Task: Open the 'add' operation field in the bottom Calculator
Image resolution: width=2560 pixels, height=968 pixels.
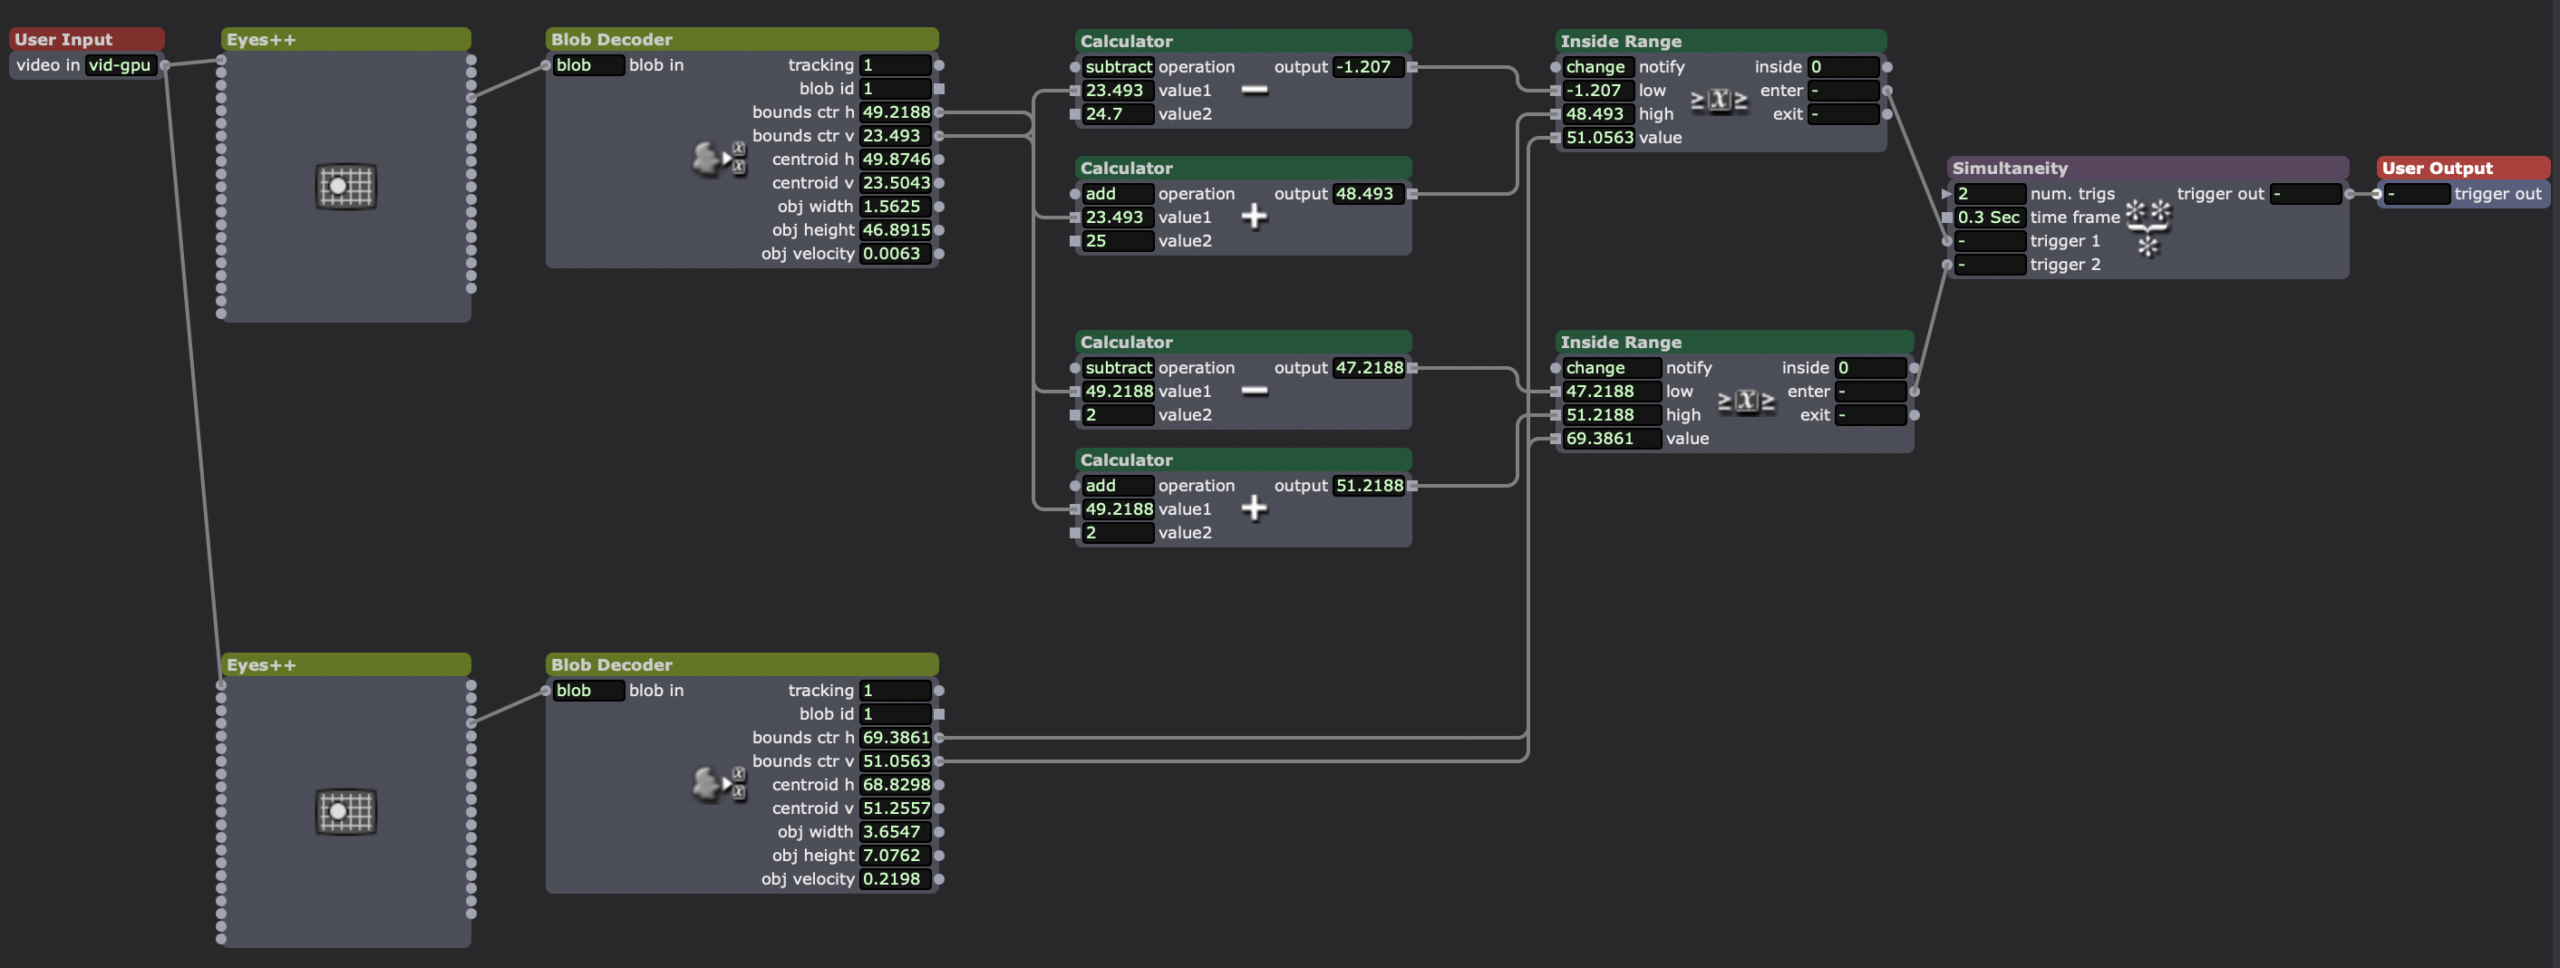Action: coord(1118,486)
